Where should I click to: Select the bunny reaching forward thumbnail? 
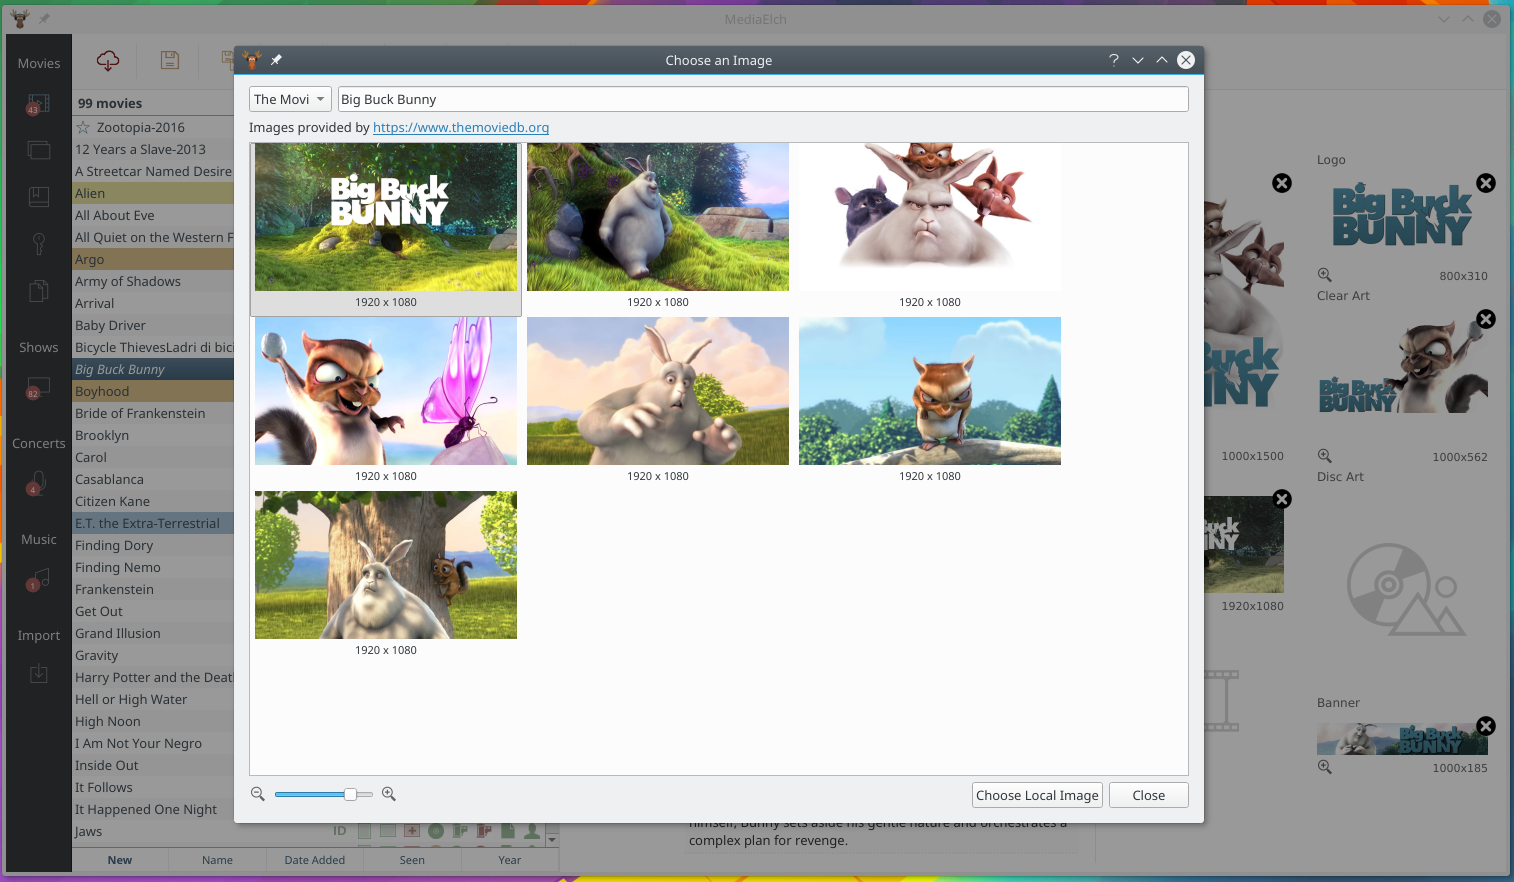point(658,391)
